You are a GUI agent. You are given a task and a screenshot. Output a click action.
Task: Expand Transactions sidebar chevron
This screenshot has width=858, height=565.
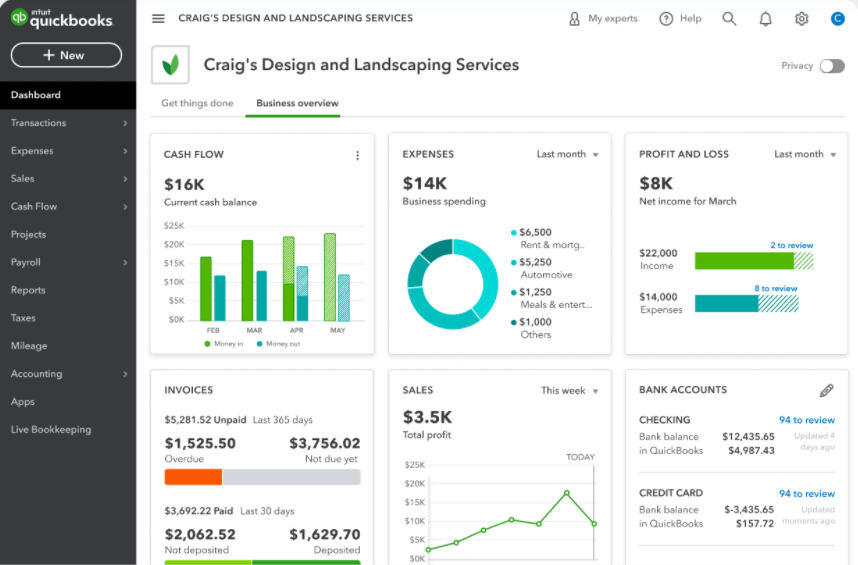coord(125,123)
